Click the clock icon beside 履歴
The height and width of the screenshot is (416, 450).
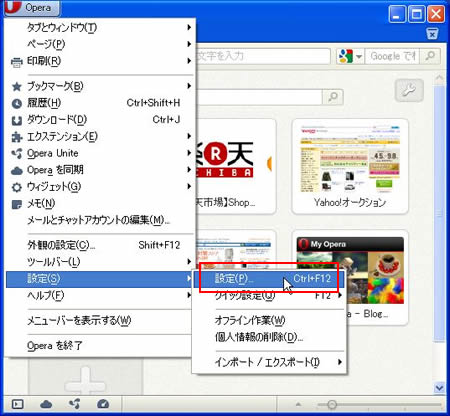(x=17, y=104)
